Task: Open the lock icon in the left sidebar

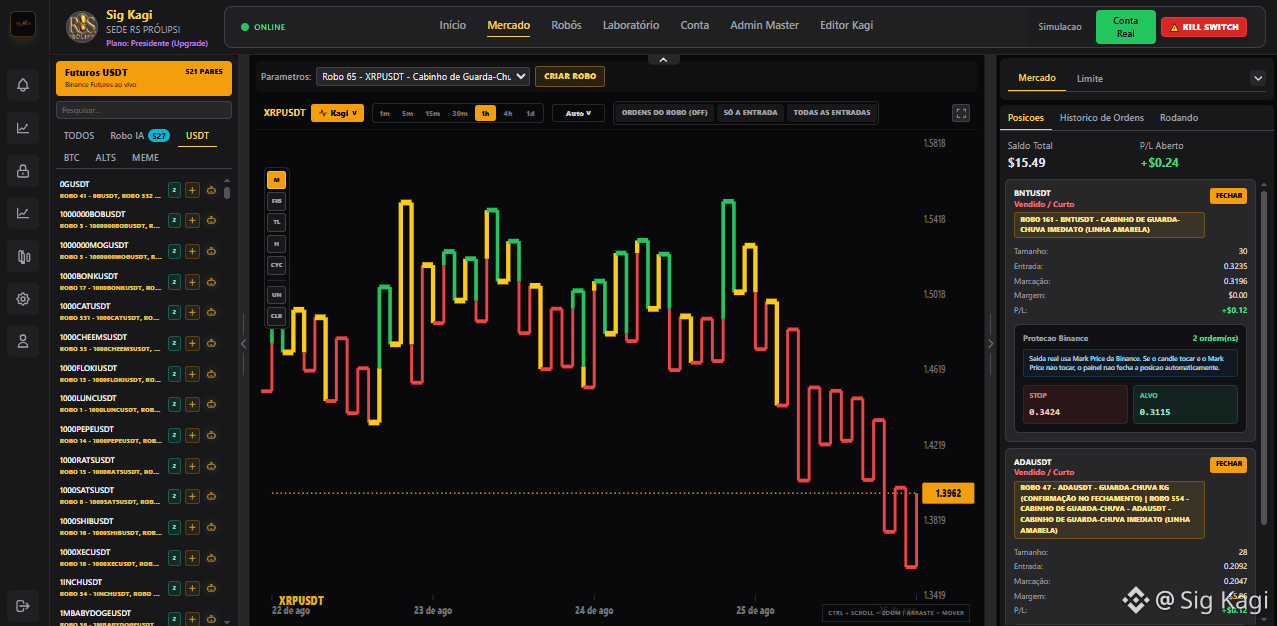Action: point(23,170)
